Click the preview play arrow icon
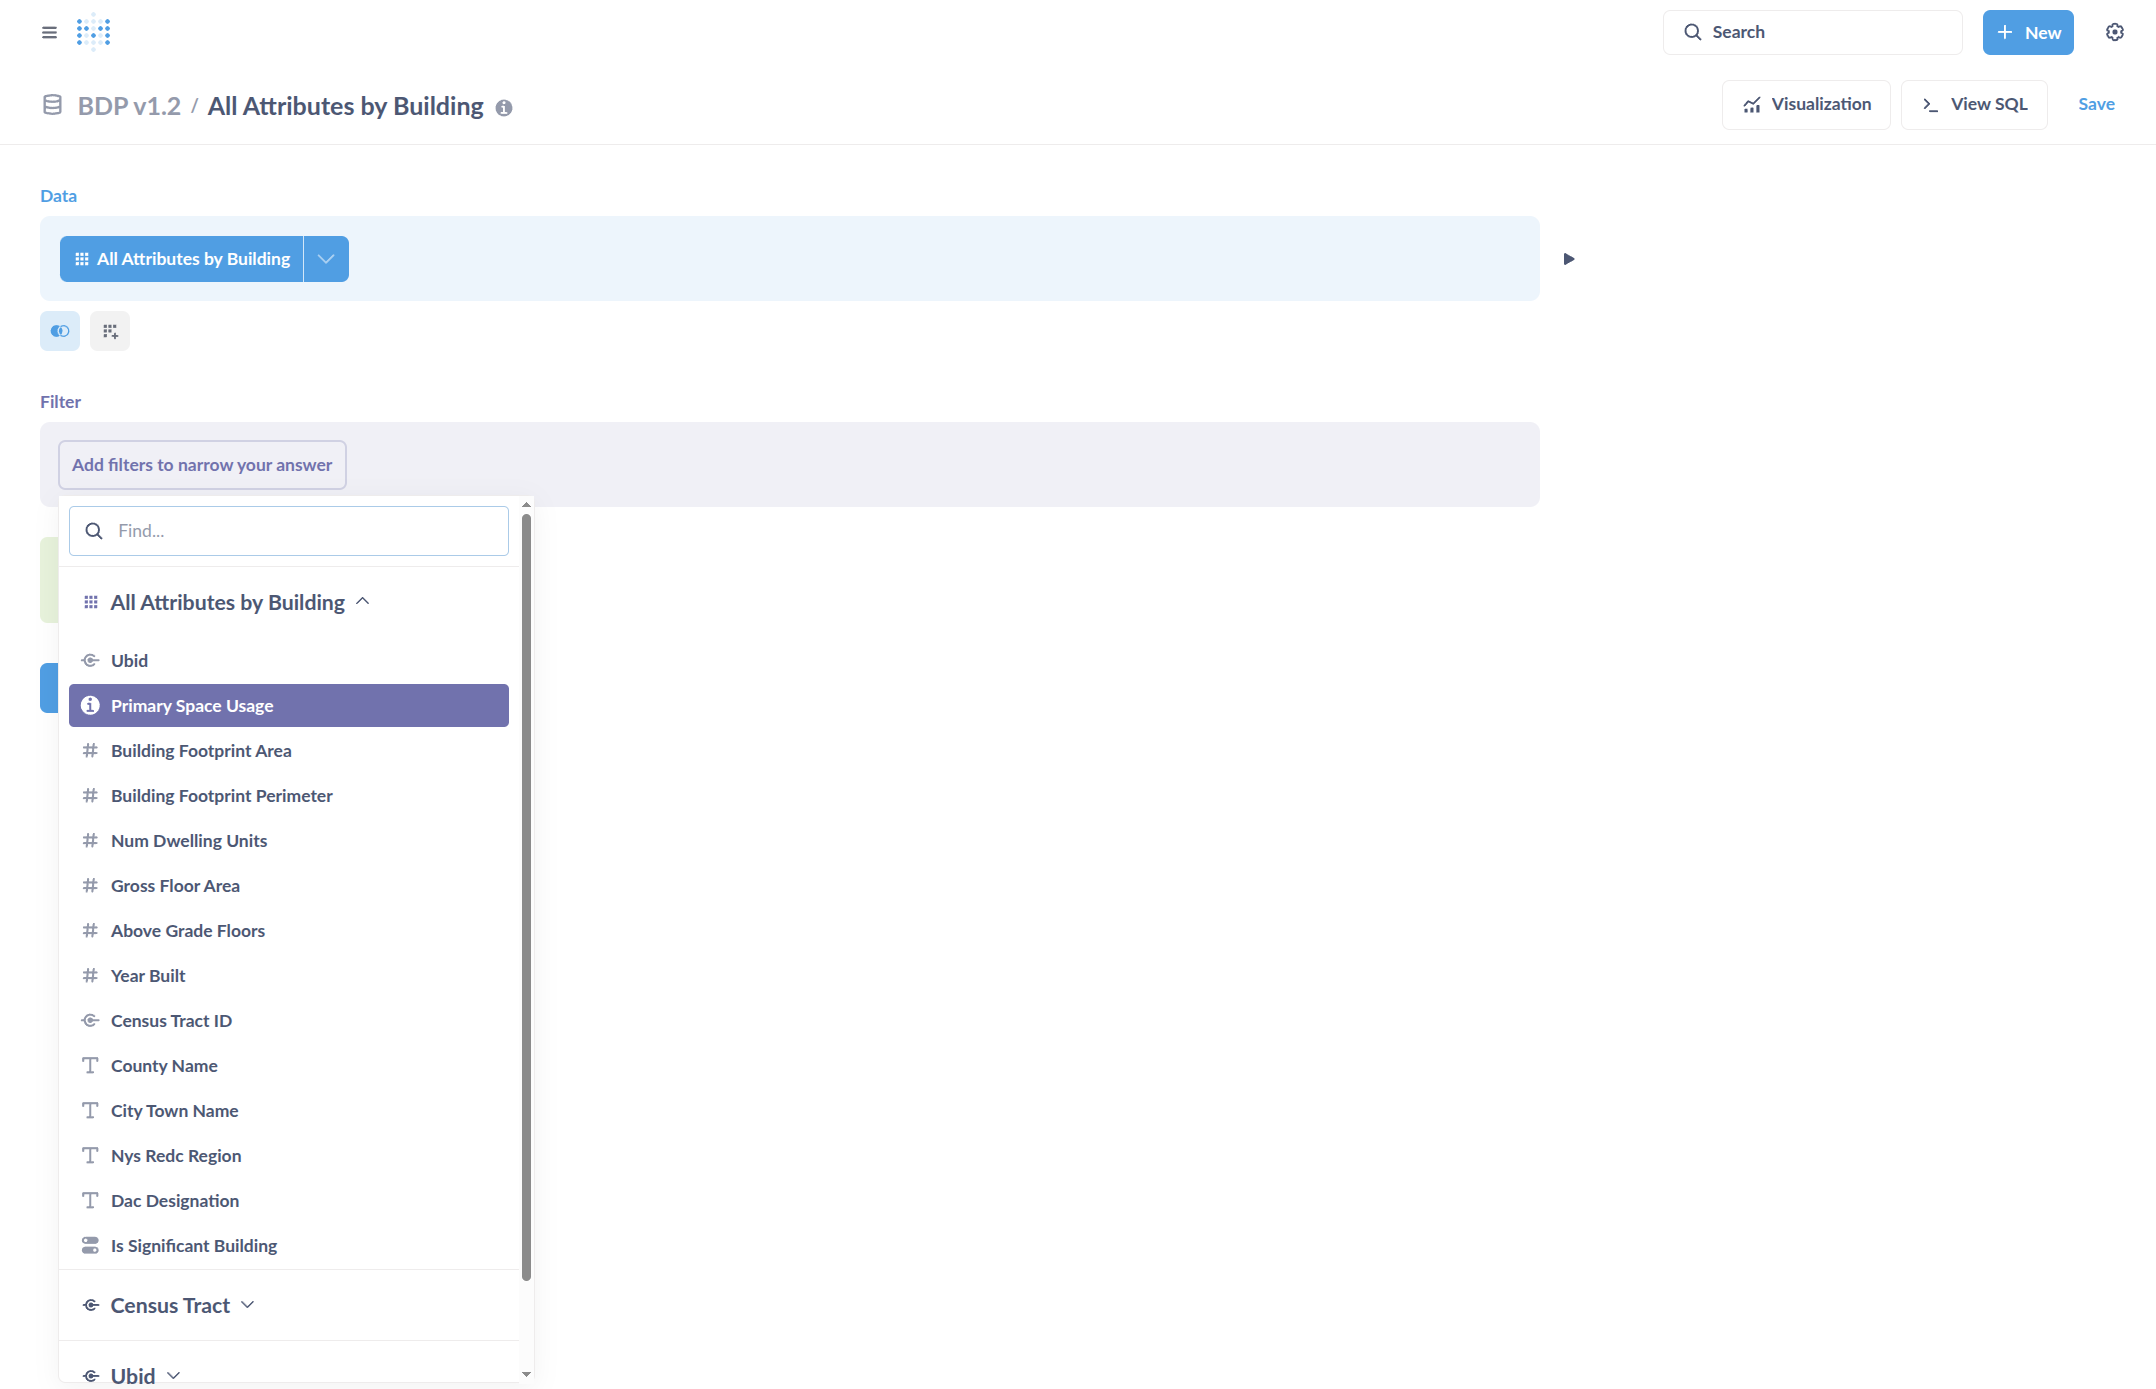The height and width of the screenshot is (1389, 2156). [1568, 259]
